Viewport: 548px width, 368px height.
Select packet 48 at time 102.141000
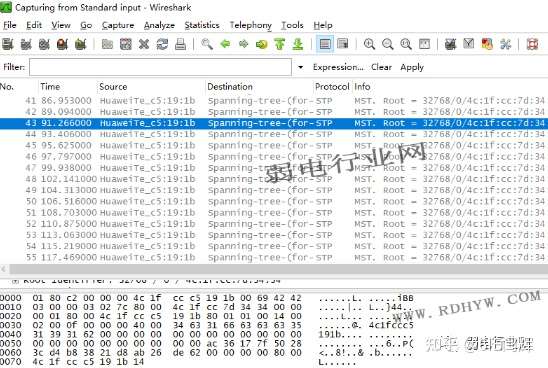pyautogui.click(x=274, y=179)
